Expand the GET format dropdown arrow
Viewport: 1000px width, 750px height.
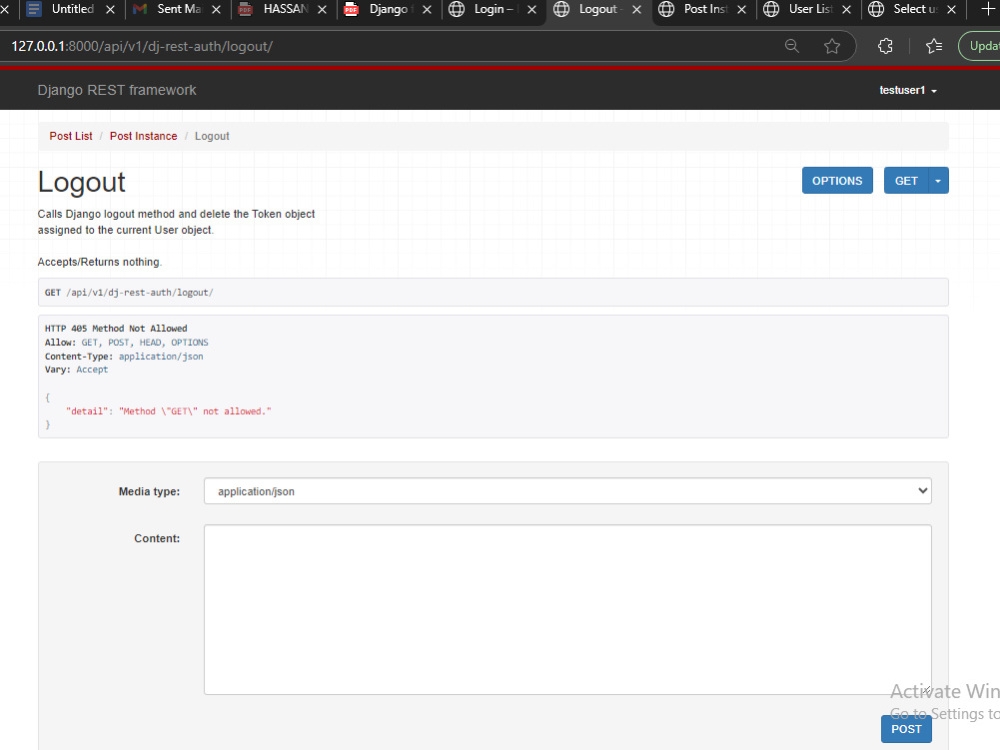pos(938,180)
